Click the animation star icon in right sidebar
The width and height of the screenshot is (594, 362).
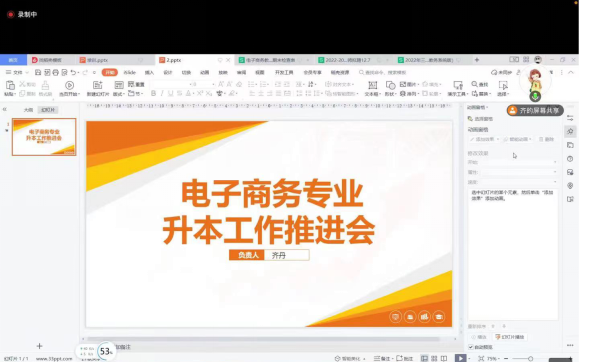tap(570, 131)
